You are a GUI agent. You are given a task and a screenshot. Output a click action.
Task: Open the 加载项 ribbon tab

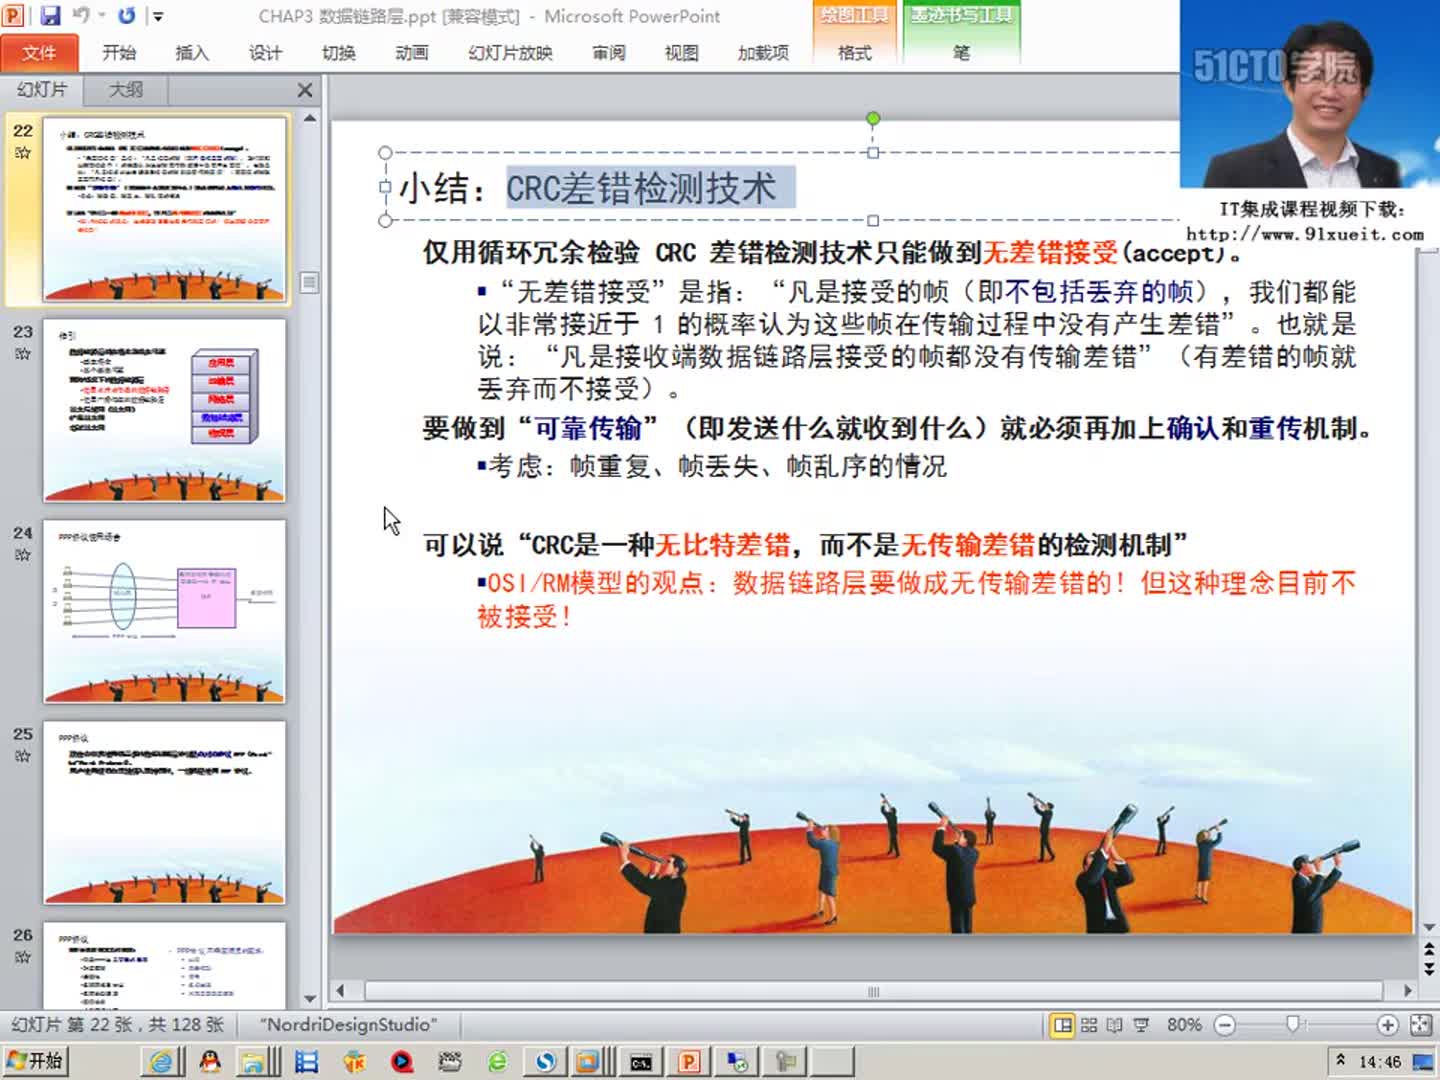[763, 53]
